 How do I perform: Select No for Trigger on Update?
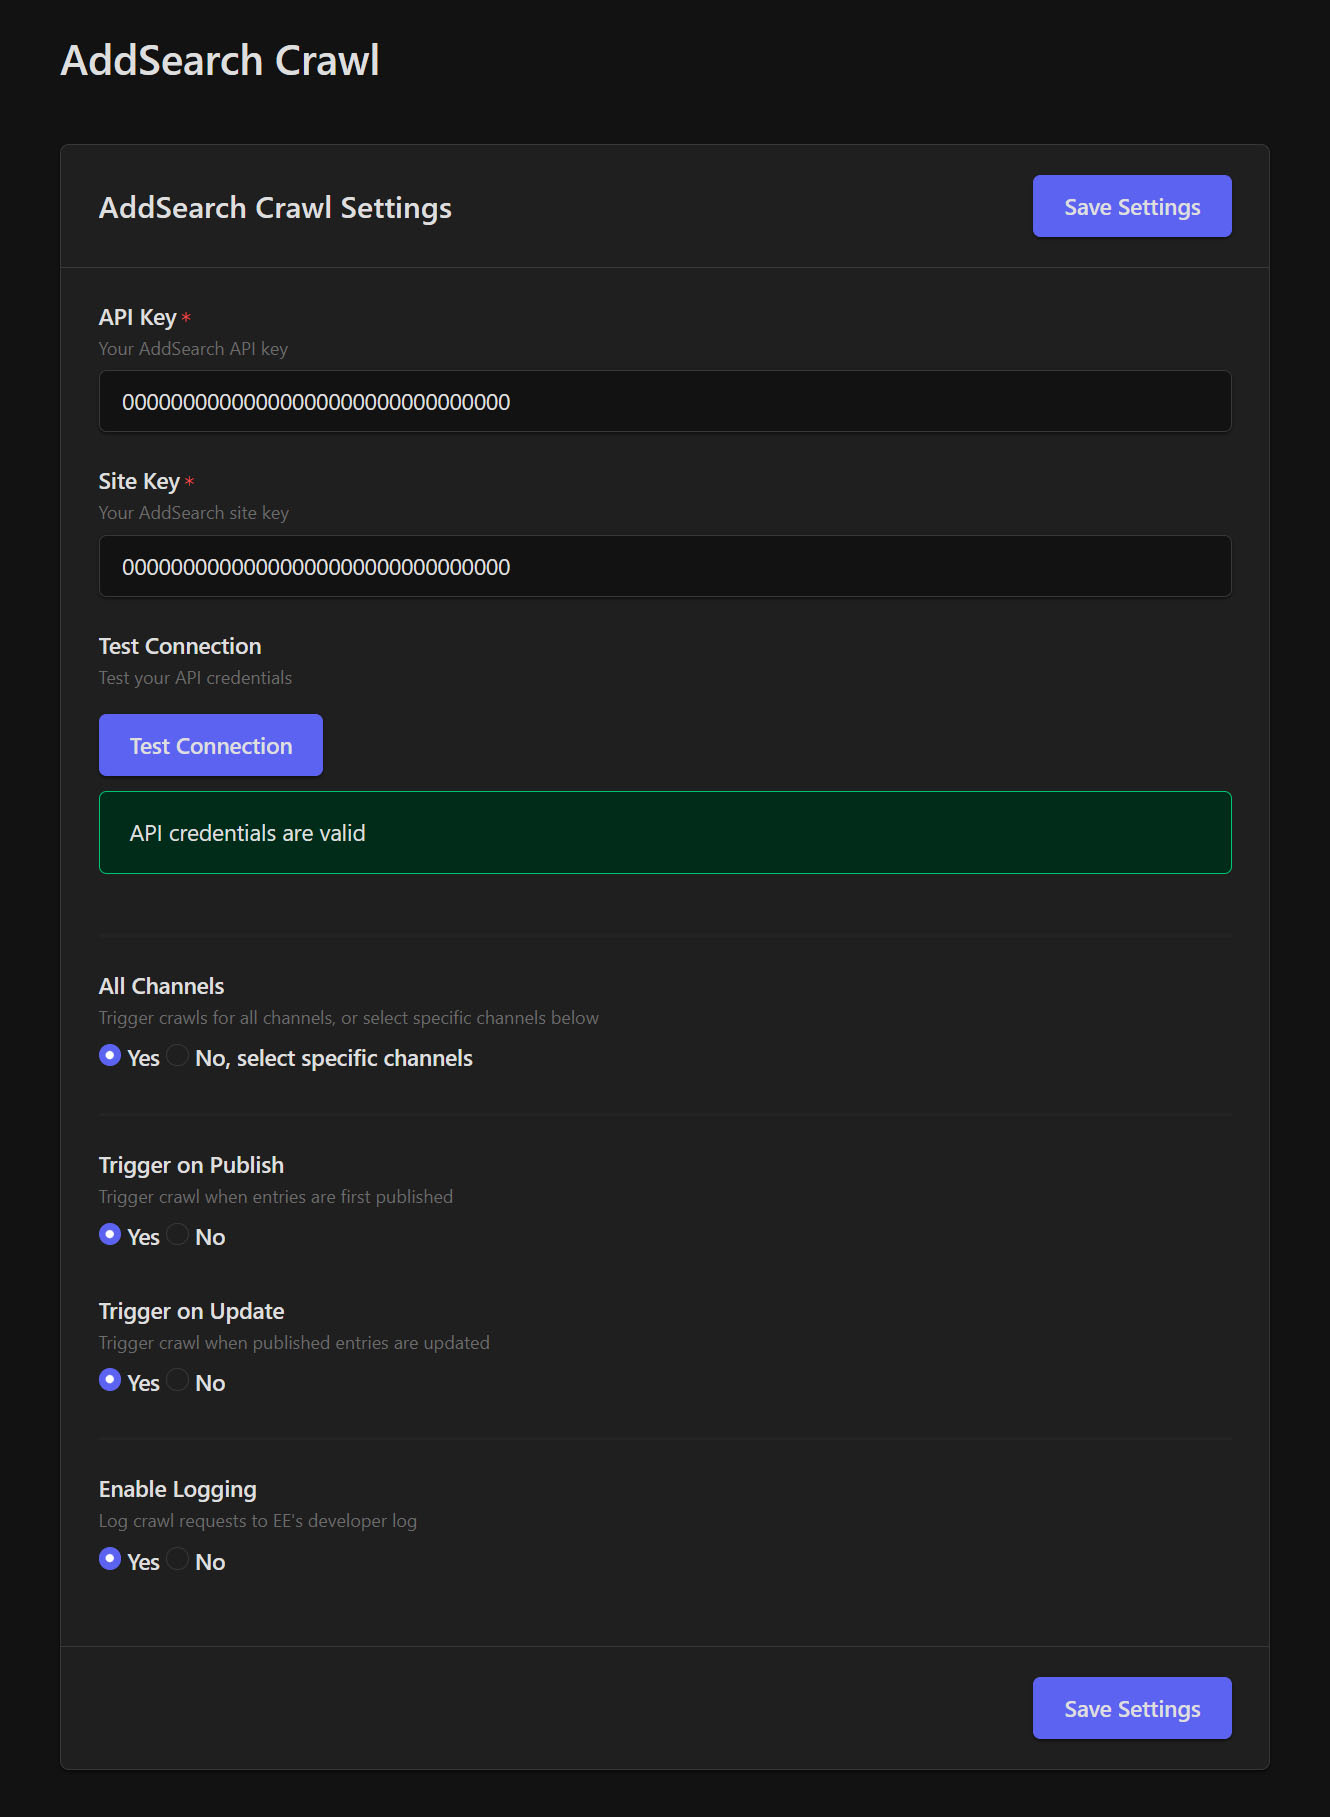tap(178, 1380)
